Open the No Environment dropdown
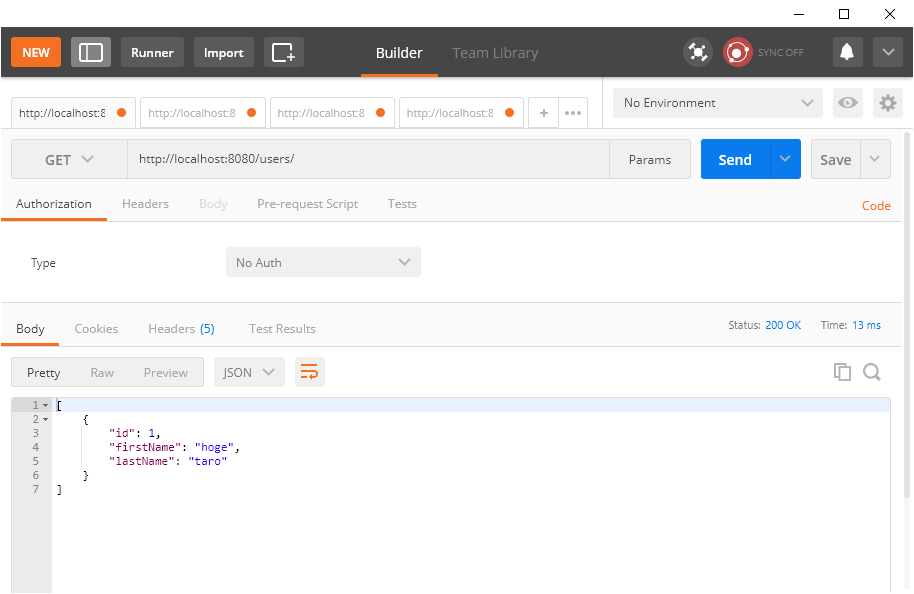This screenshot has height=594, width=914. tap(718, 103)
